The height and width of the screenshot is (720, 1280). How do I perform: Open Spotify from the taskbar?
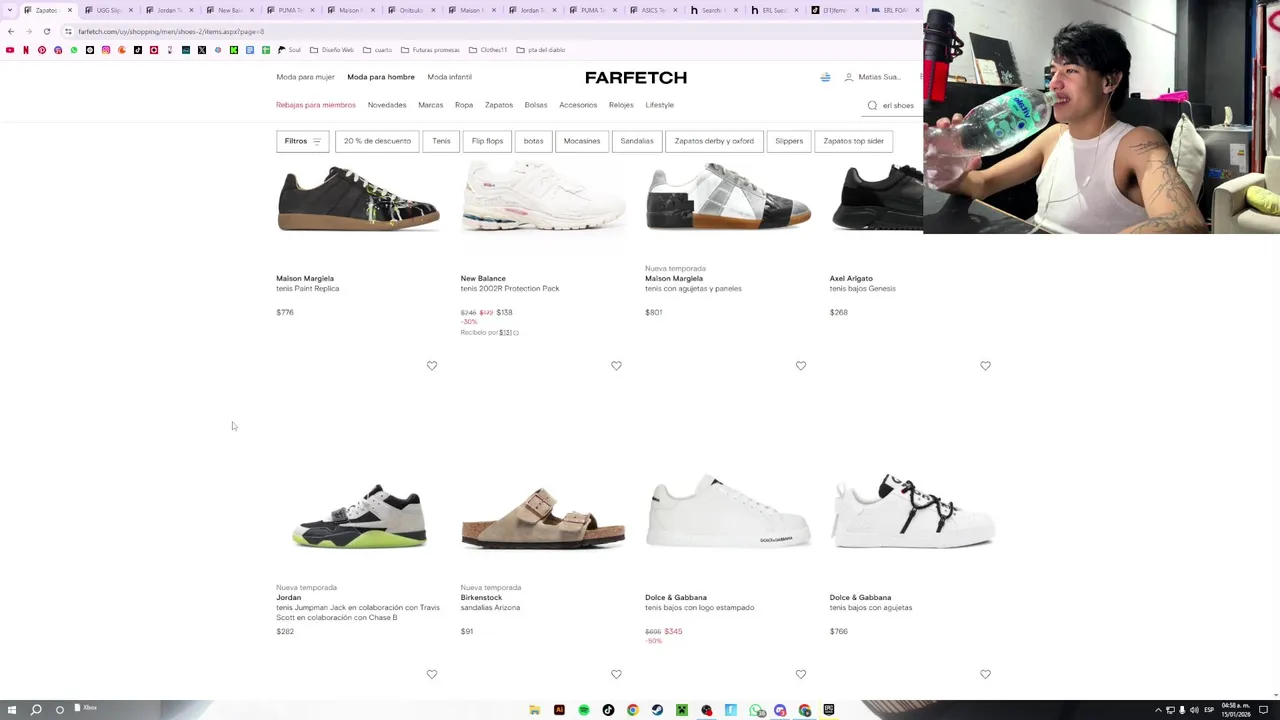point(584,710)
